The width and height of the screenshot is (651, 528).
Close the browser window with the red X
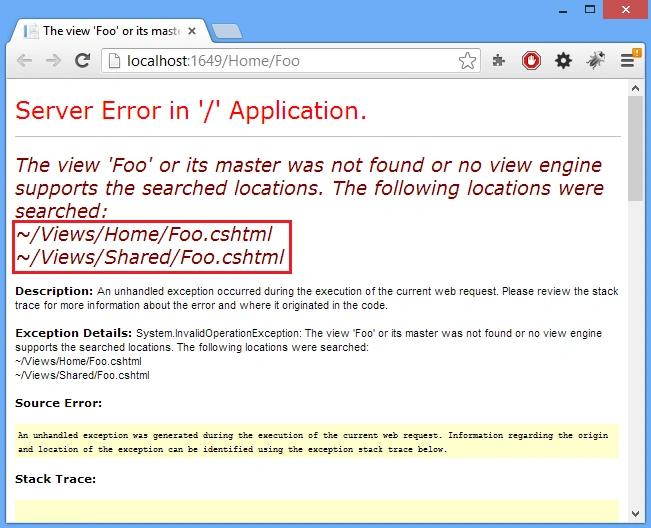[626, 10]
